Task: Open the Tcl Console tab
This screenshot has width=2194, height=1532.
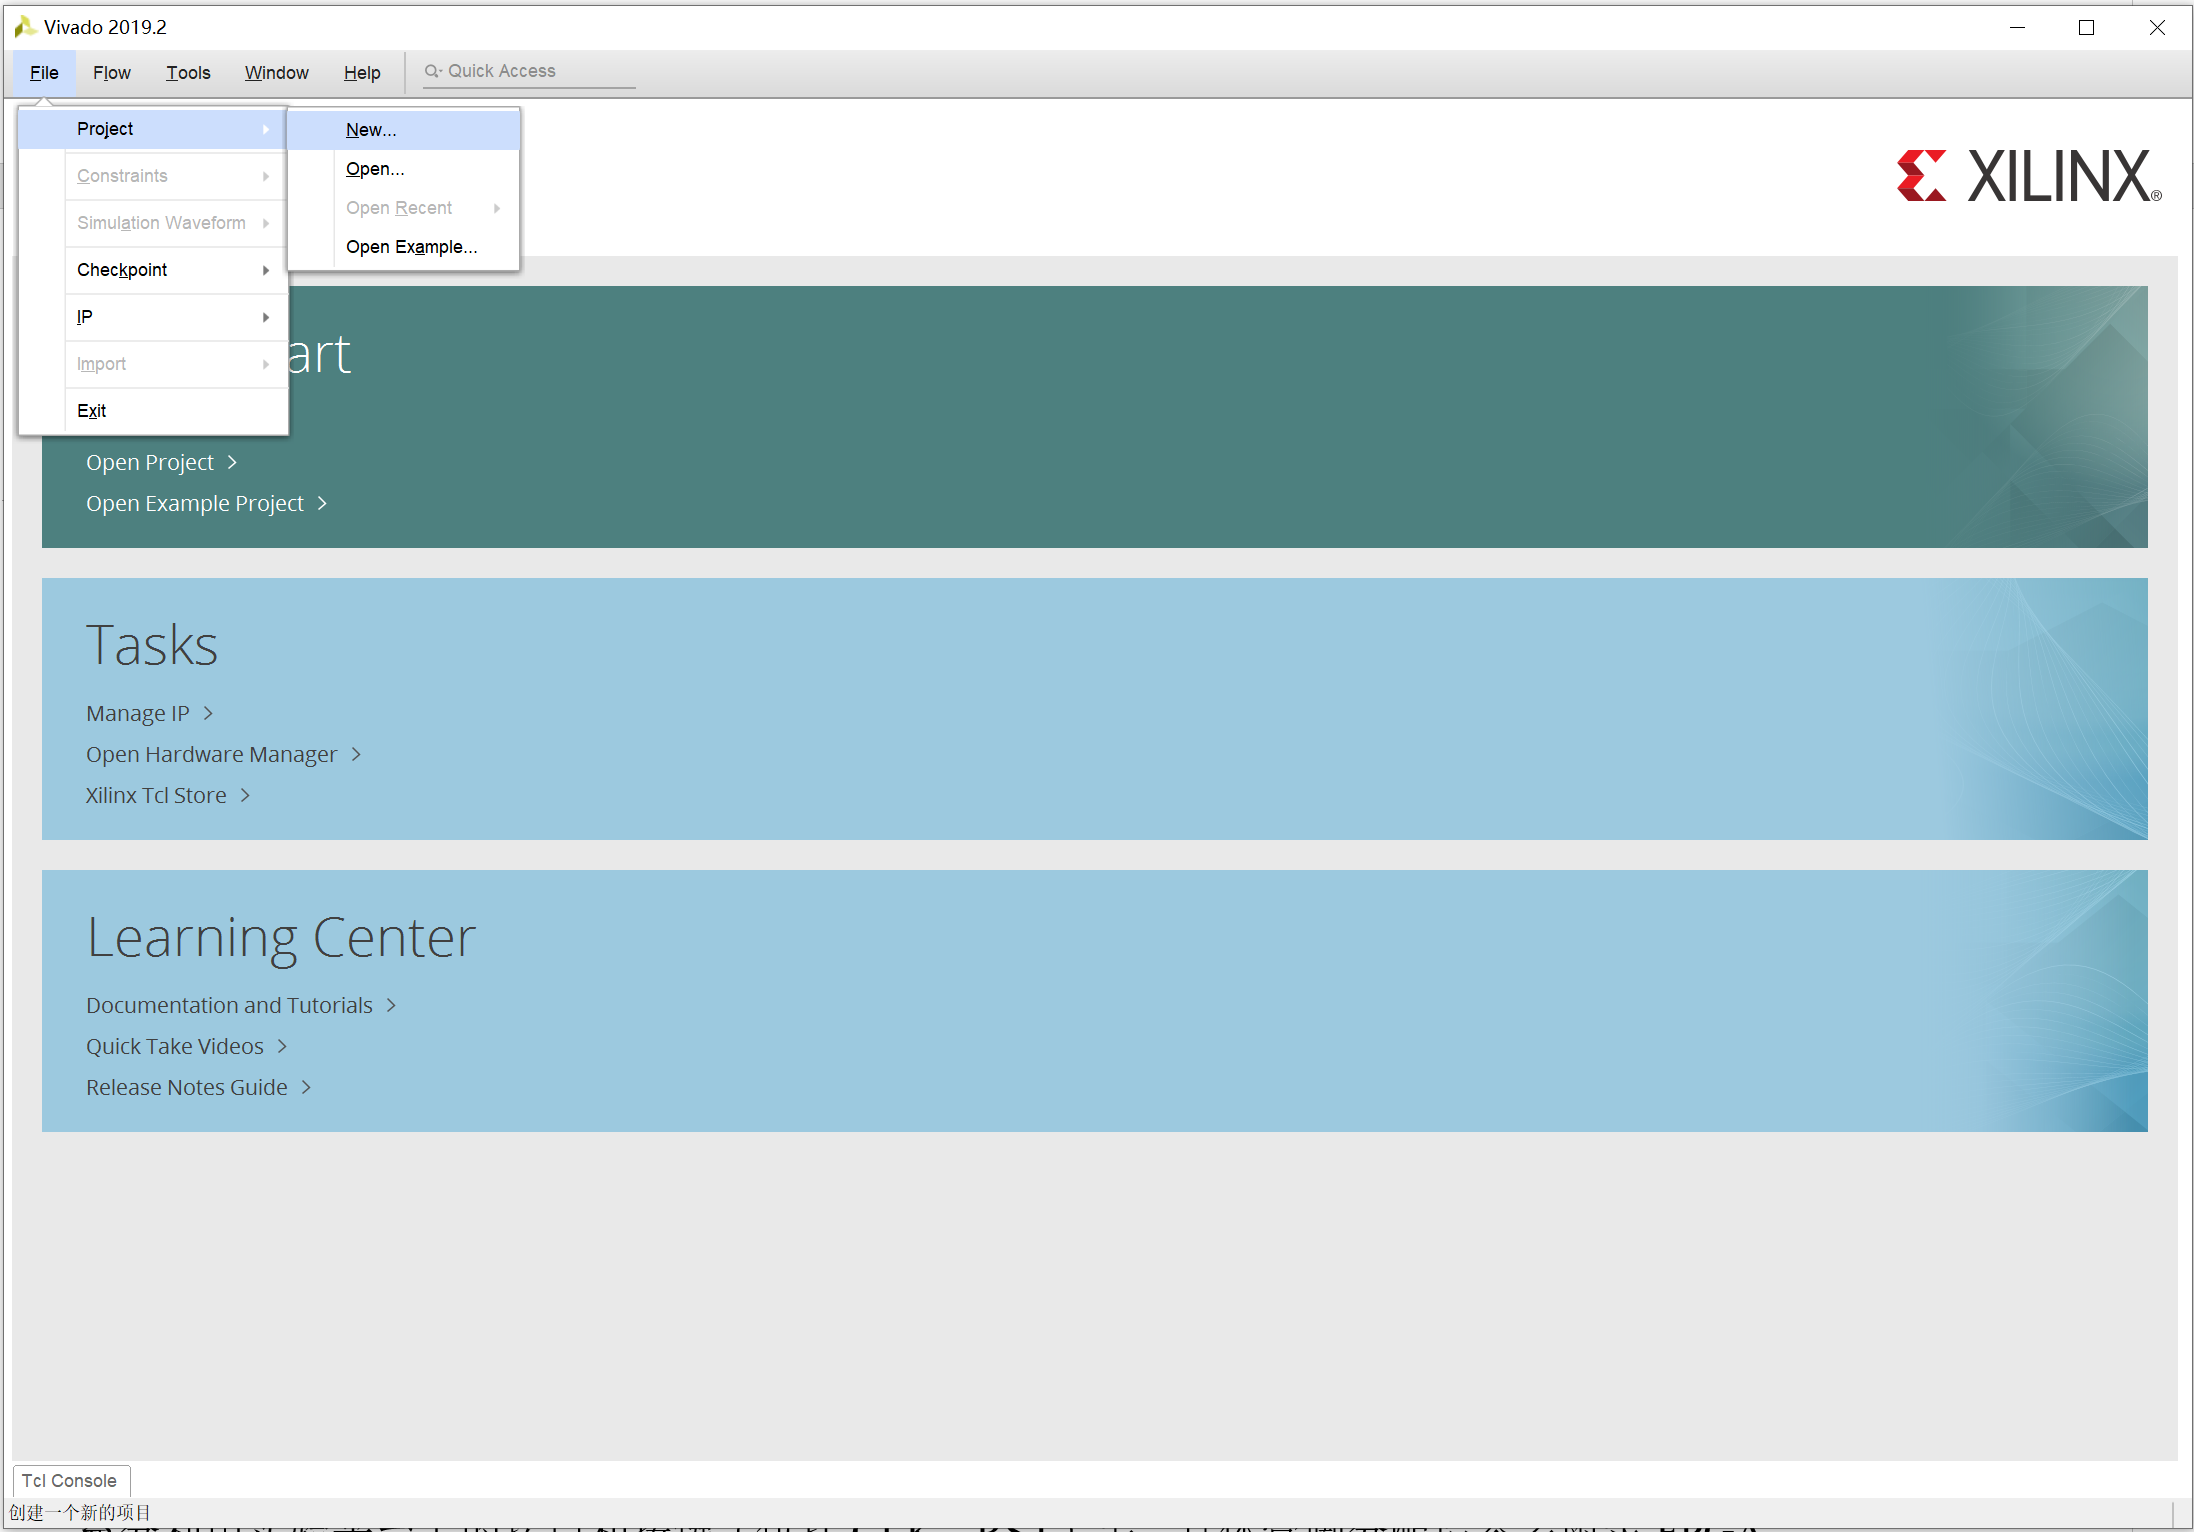Action: click(69, 1480)
